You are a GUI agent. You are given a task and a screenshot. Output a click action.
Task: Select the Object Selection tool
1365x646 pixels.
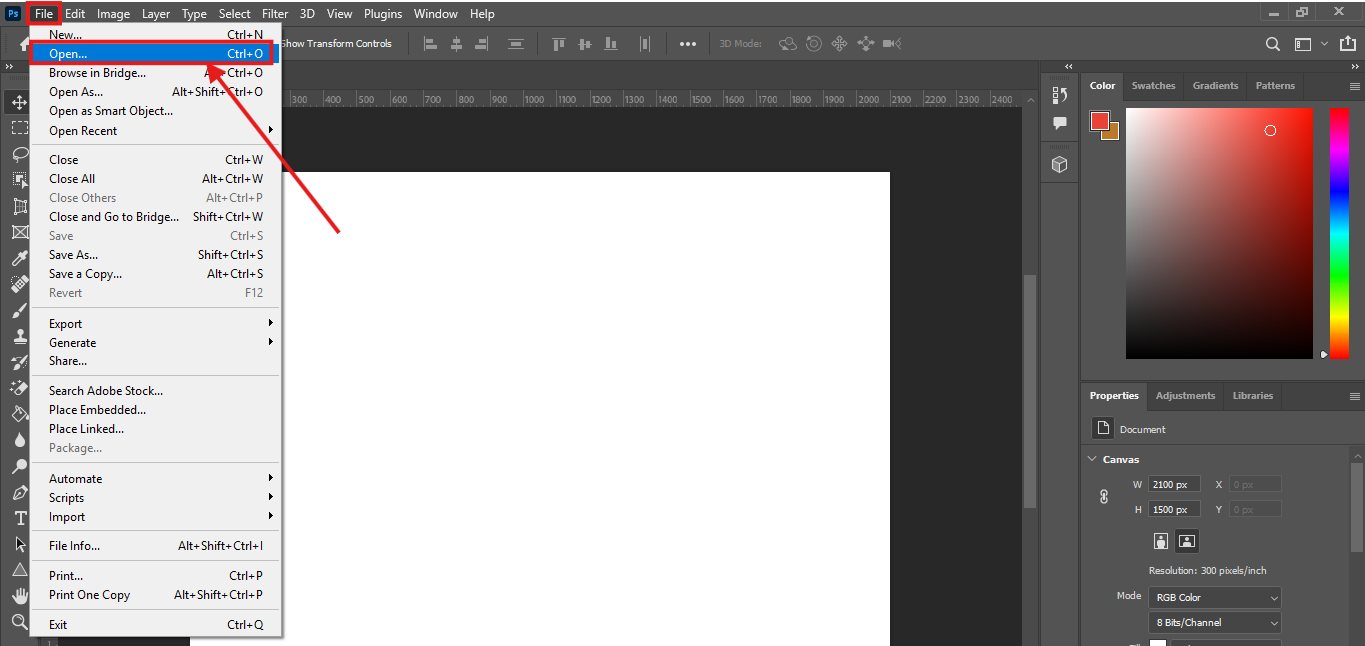(x=19, y=180)
